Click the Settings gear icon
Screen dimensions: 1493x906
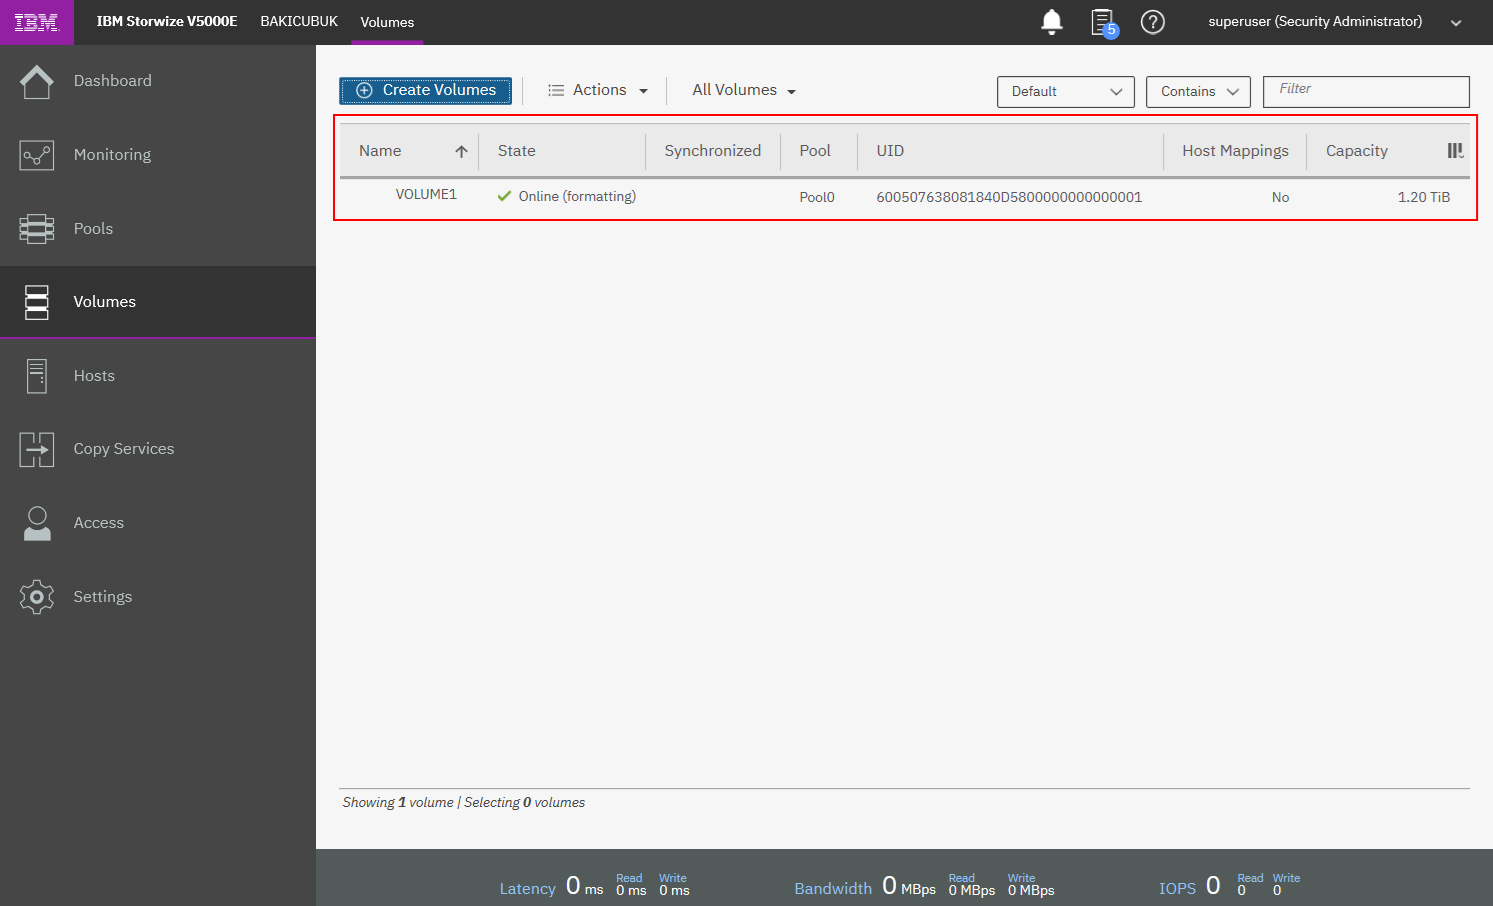click(37, 597)
